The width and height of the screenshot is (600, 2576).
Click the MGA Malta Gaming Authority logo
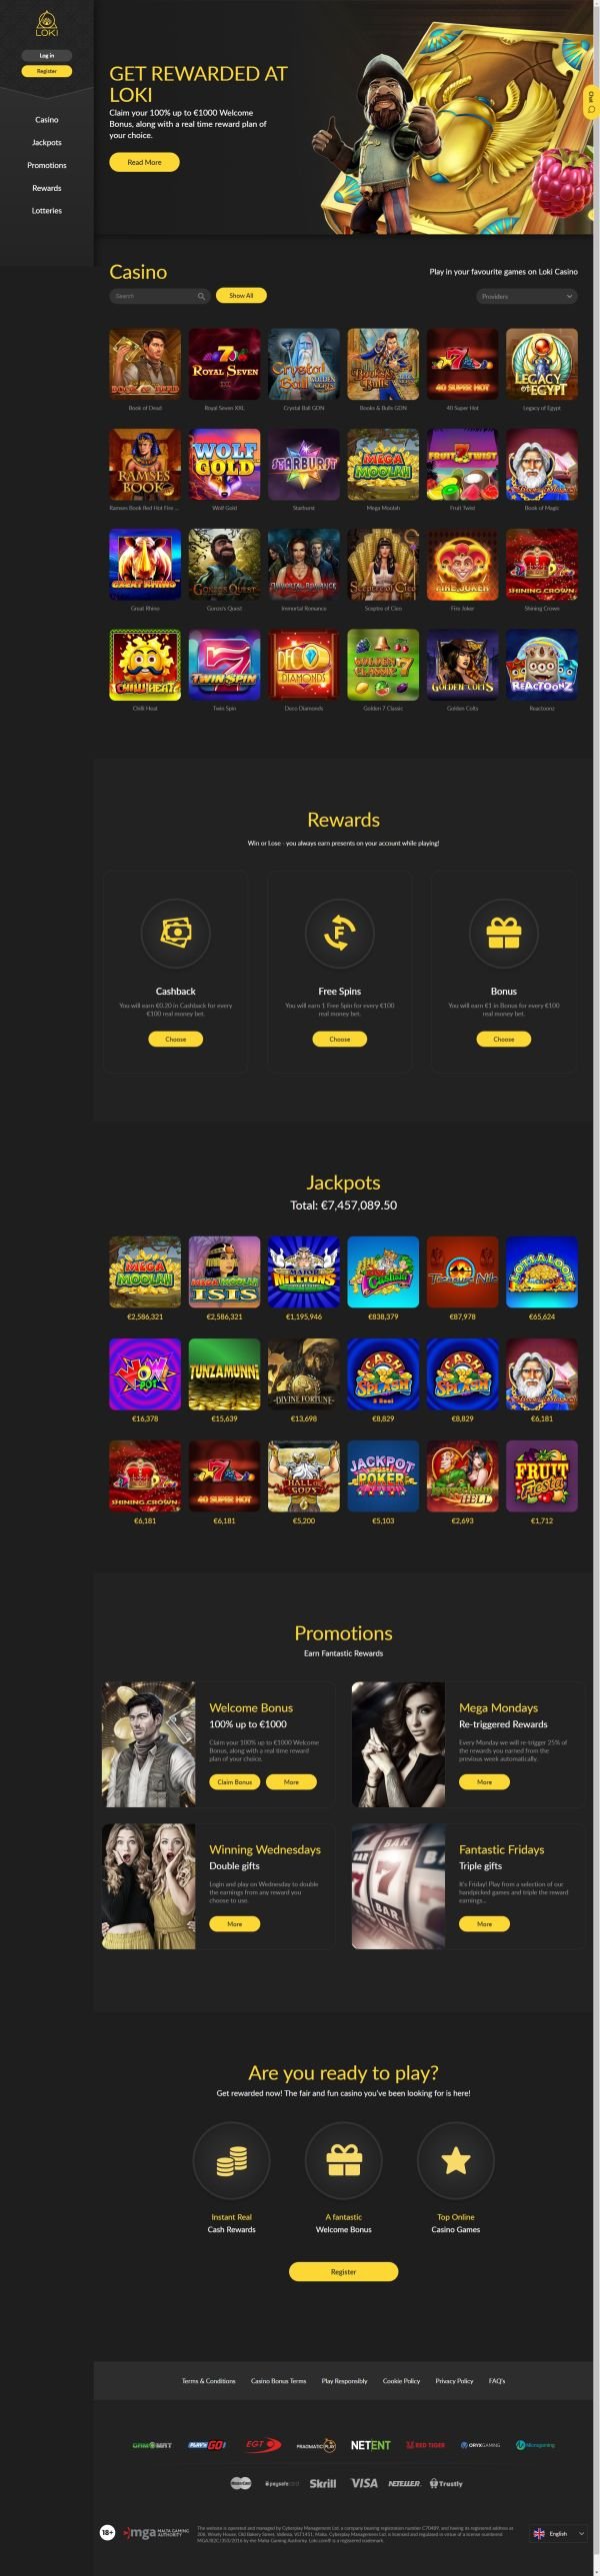tap(156, 2533)
